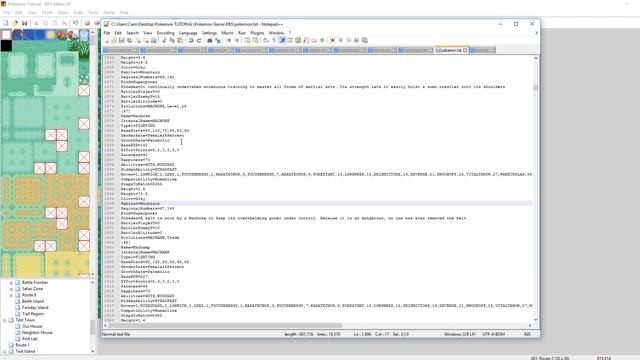Open Notepad++ File menu
This screenshot has height=360, width=640.
(107, 33)
